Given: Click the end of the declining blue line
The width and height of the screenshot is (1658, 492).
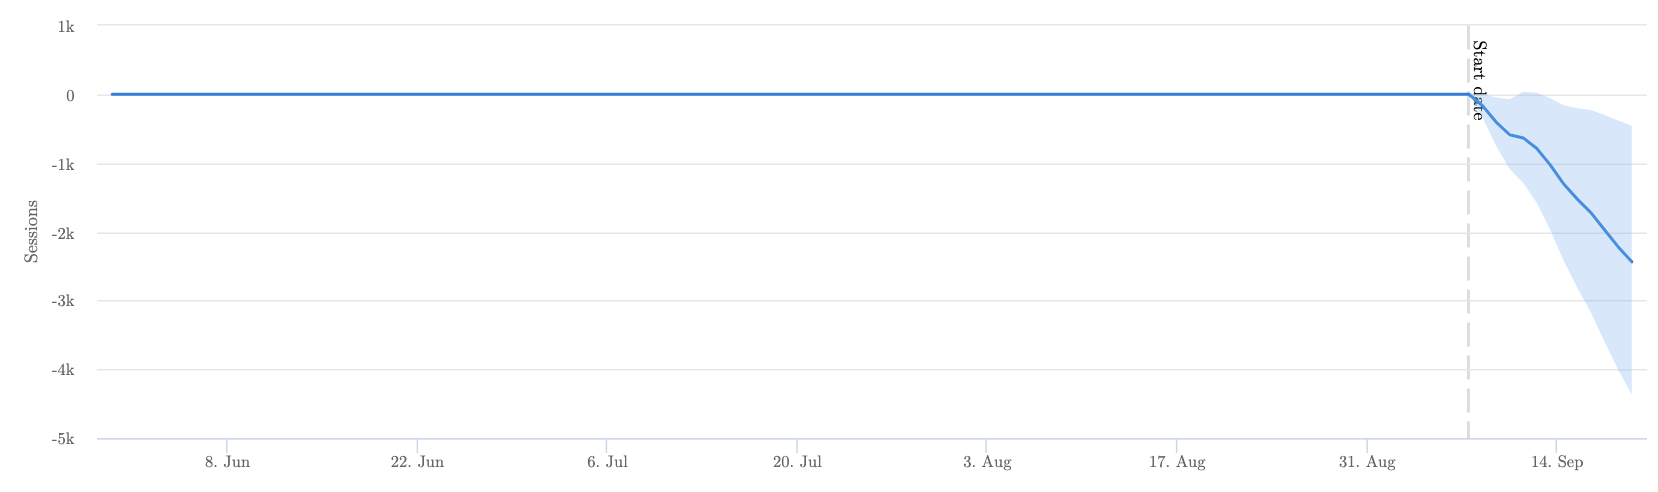Looking at the screenshot, I should pyautogui.click(x=1631, y=261).
